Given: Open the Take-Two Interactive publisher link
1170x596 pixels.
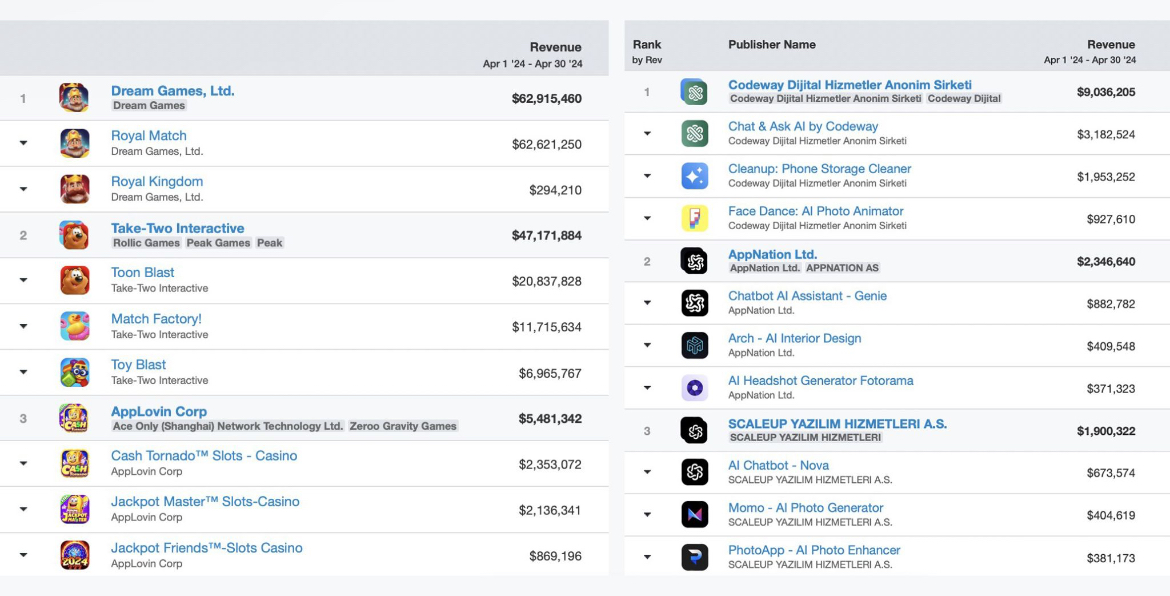Looking at the screenshot, I should point(178,228).
